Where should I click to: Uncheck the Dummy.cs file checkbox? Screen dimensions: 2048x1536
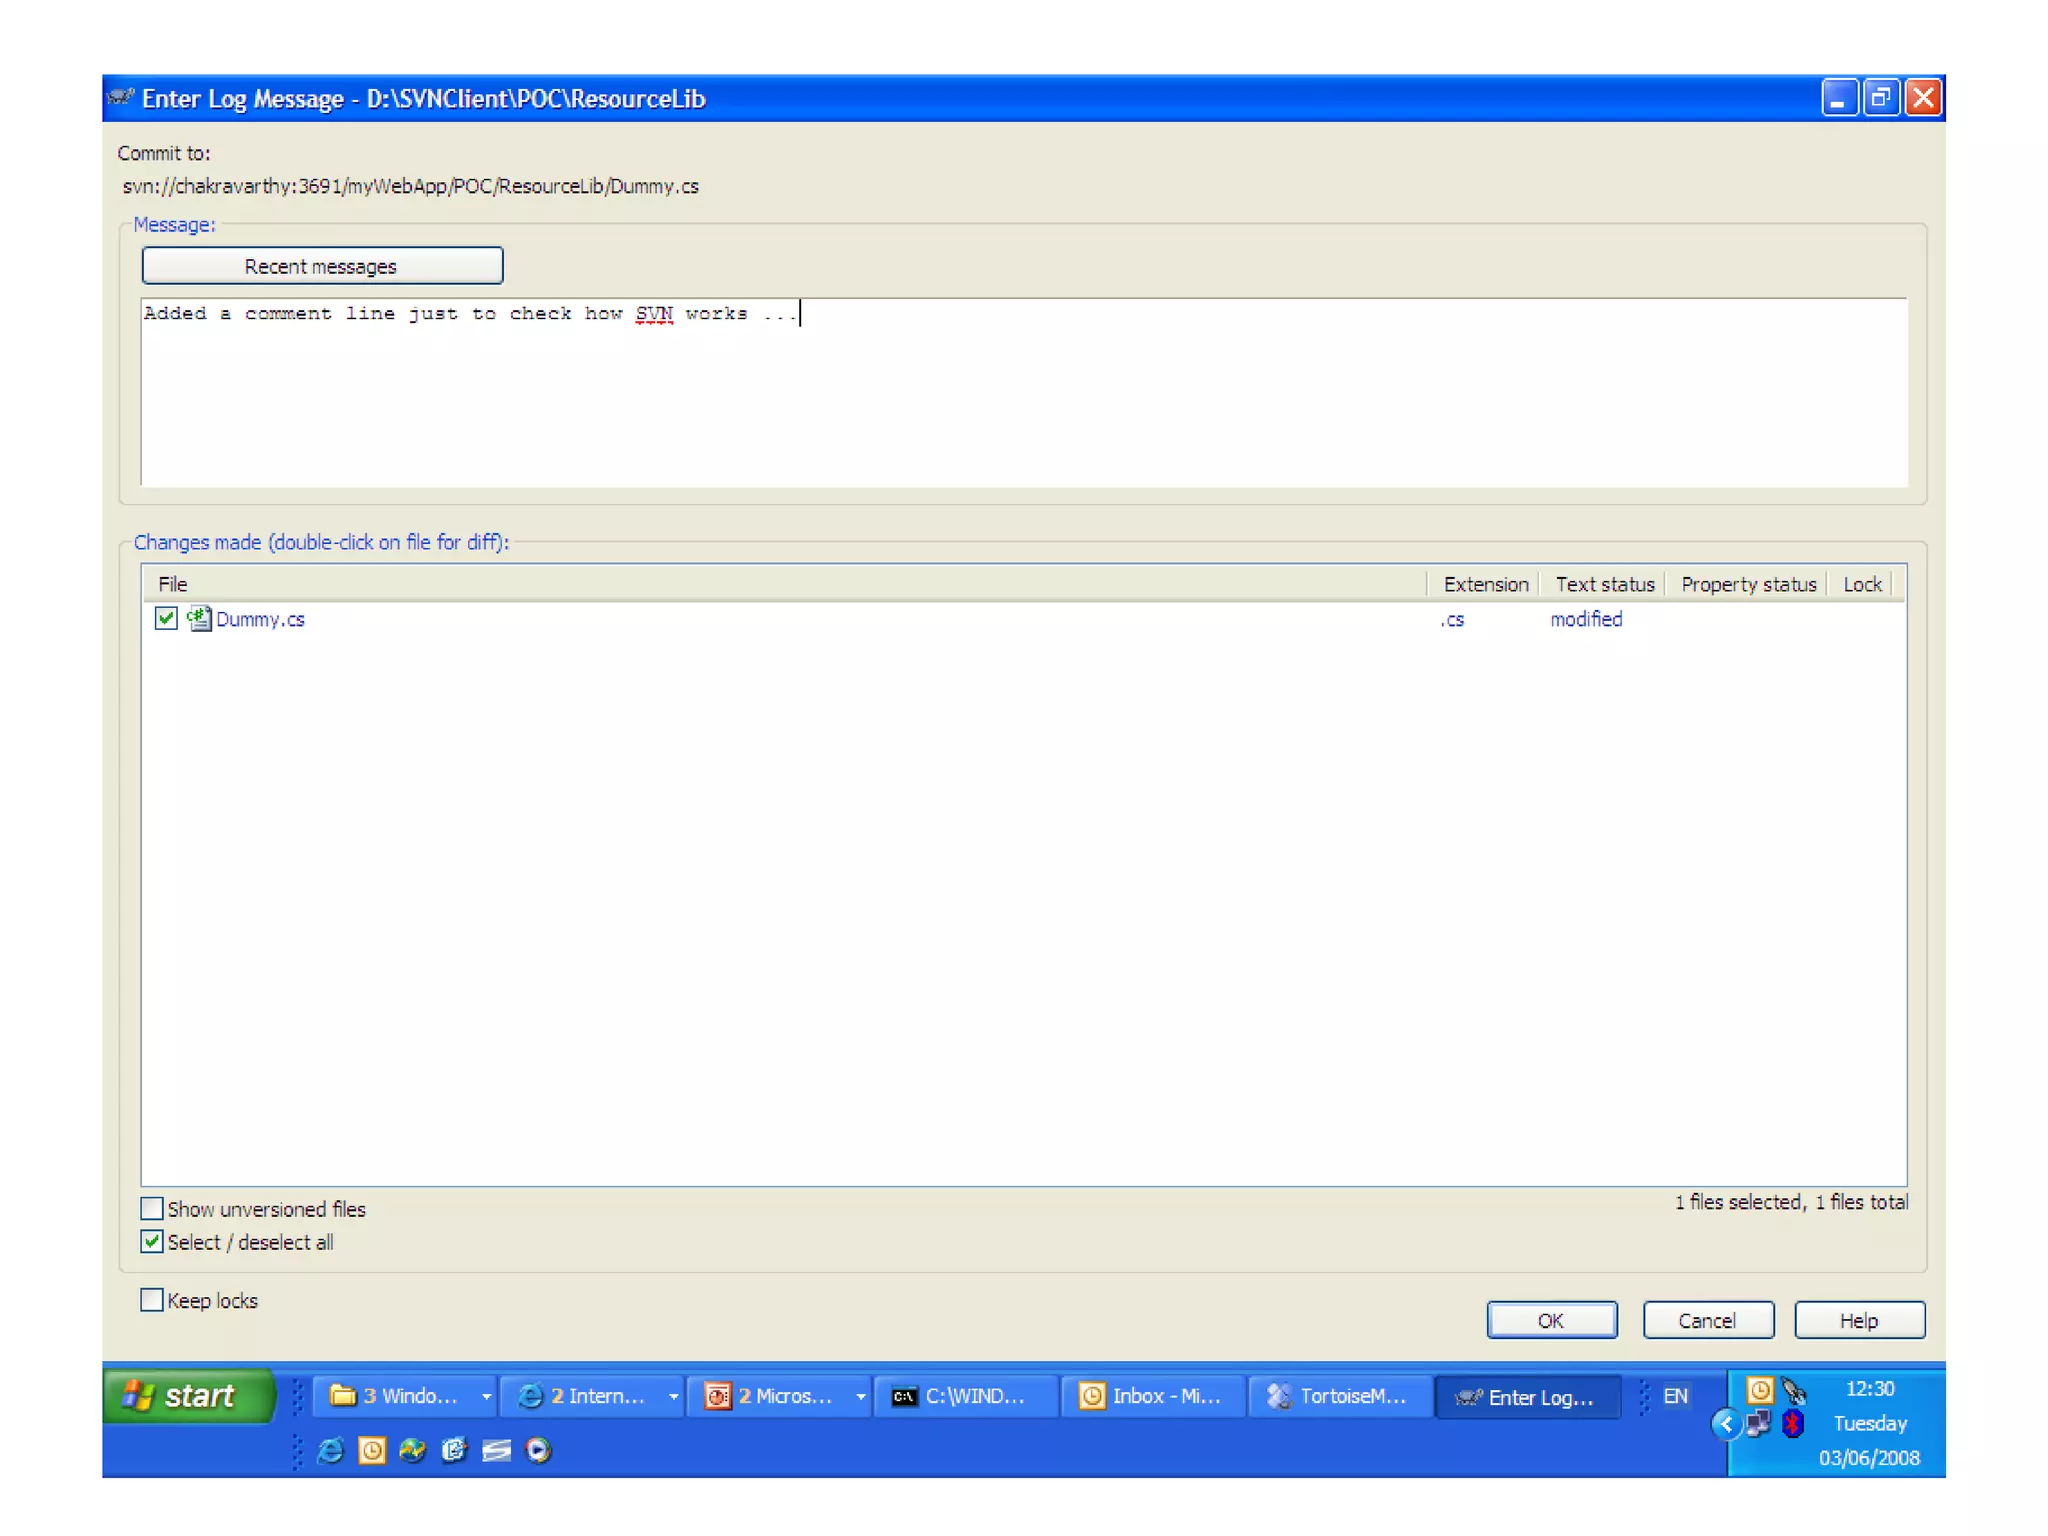(x=166, y=619)
